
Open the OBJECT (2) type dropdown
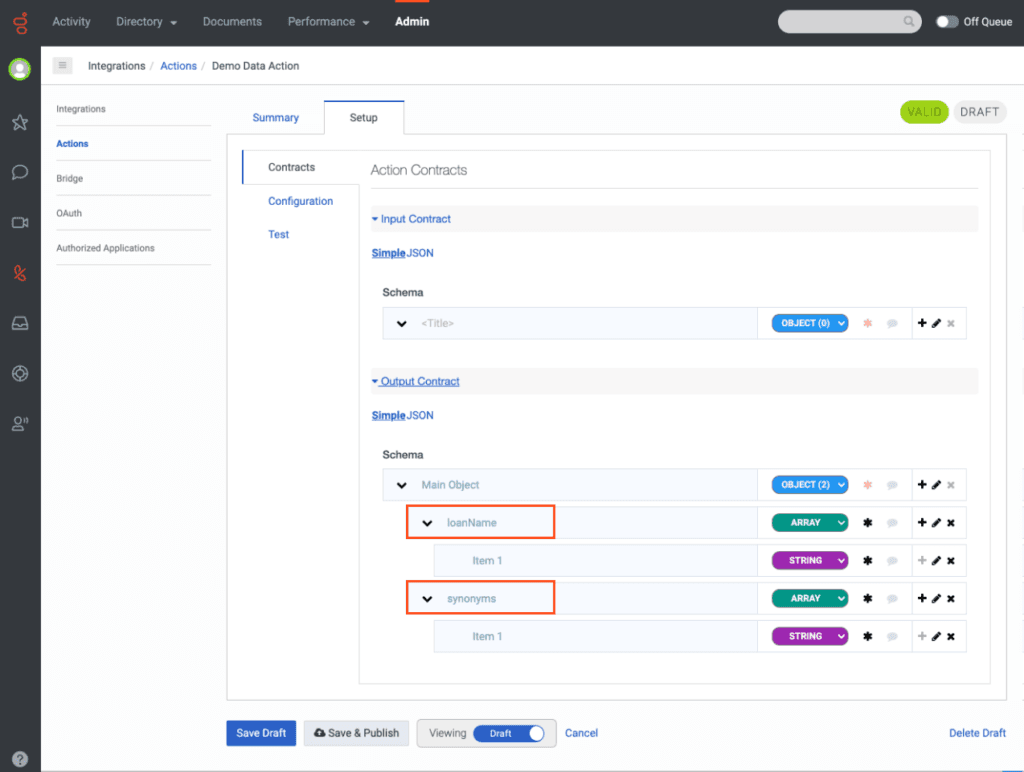[x=808, y=485]
